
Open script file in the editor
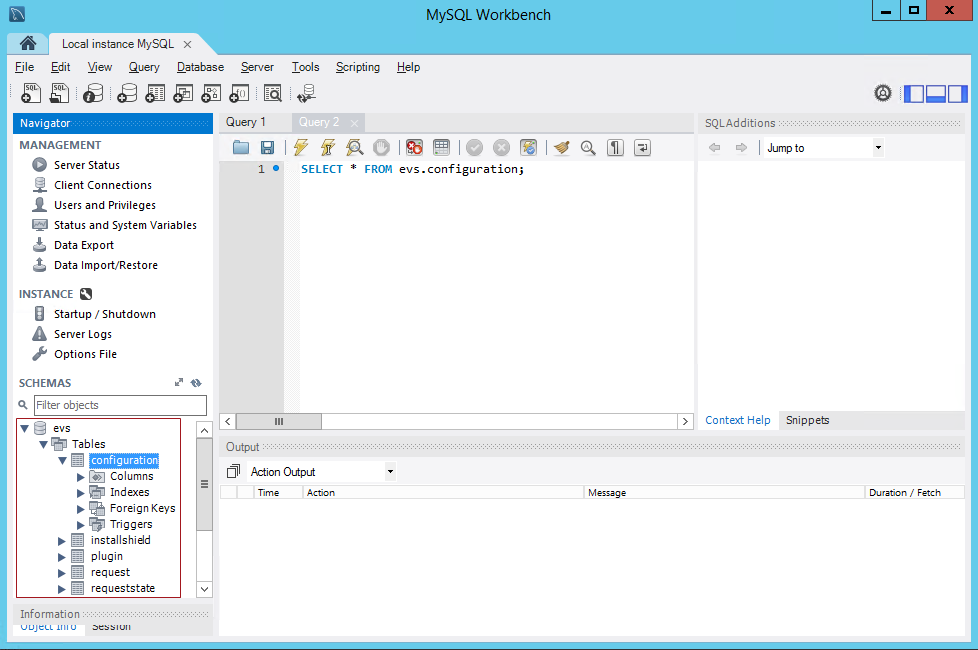(241, 147)
